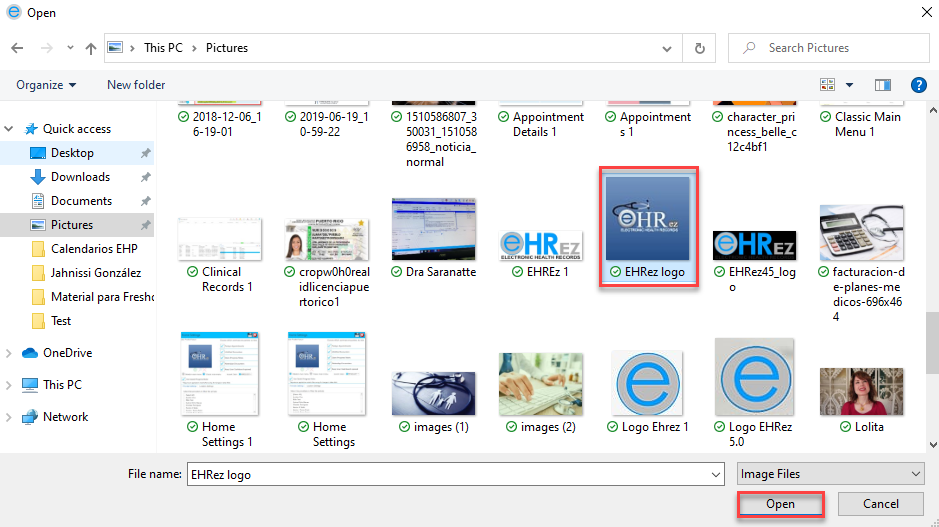Select the Network icon in sidebar

30,417
